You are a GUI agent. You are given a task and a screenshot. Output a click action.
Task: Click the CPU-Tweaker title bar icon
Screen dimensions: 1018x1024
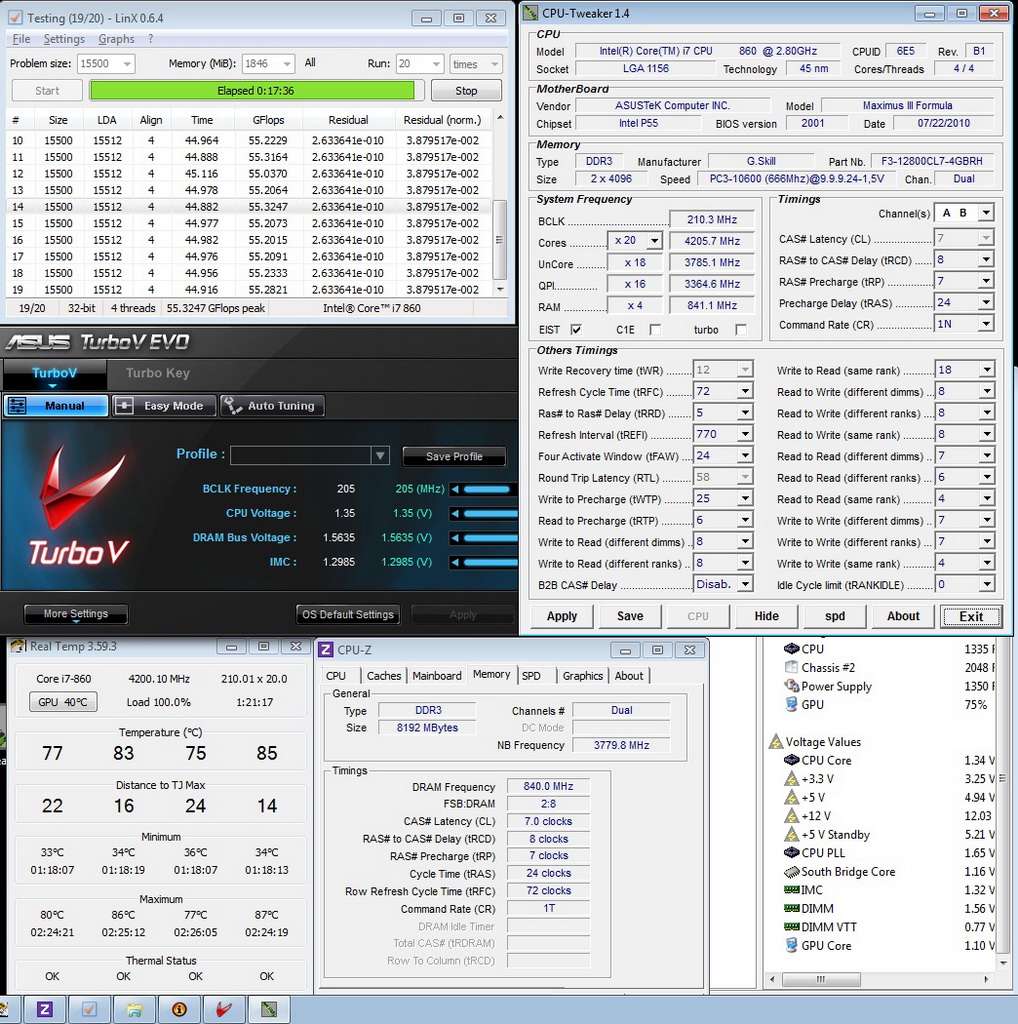coord(531,13)
